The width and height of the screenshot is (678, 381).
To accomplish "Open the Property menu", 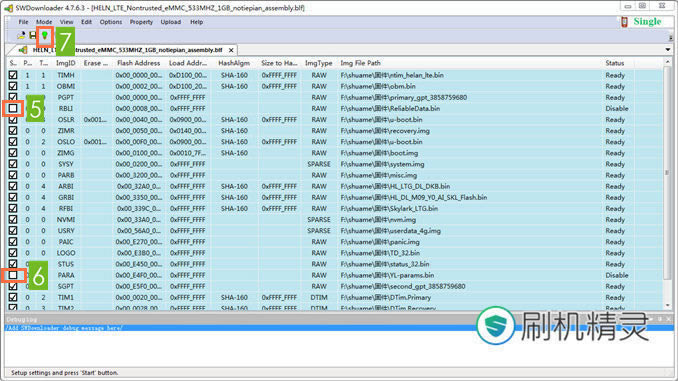I will click(141, 22).
